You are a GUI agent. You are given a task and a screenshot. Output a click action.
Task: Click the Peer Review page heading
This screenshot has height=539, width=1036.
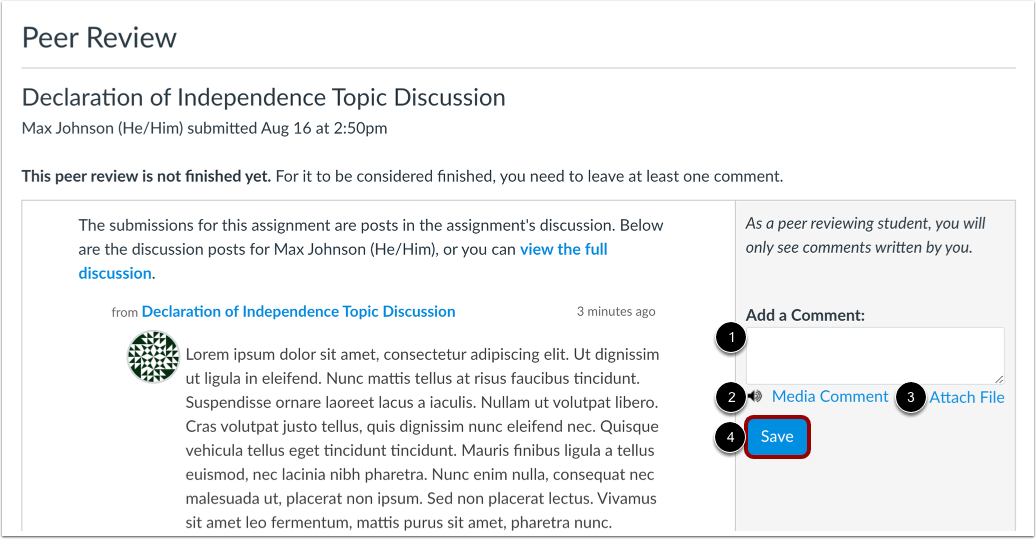[x=99, y=38]
